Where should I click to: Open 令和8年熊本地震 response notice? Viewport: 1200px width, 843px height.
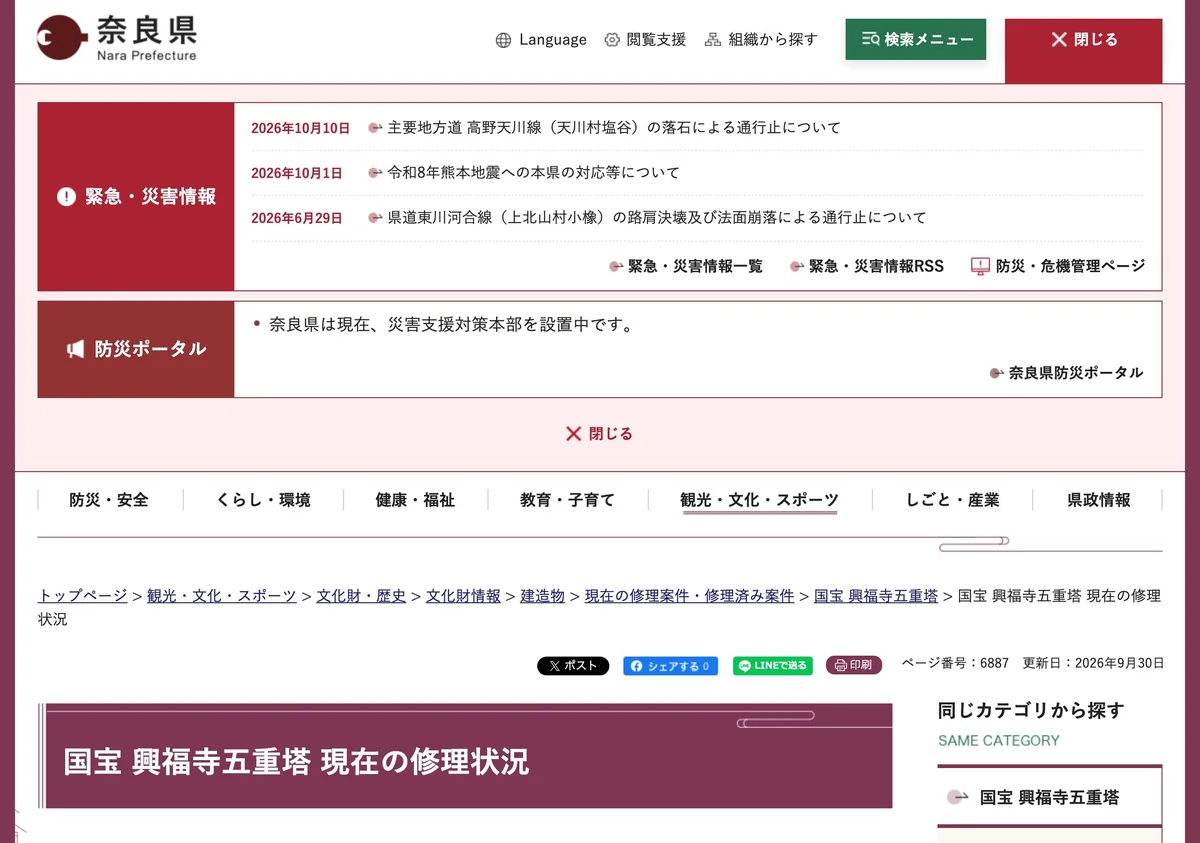[533, 172]
